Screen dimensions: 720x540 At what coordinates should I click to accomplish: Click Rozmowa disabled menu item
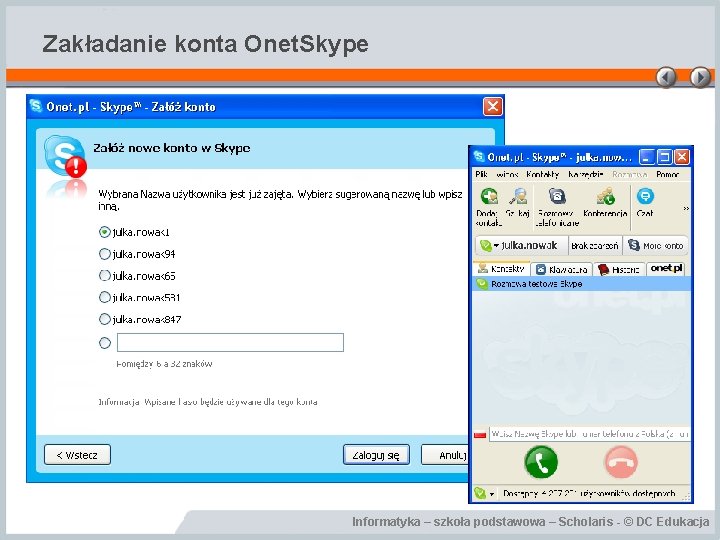point(629,174)
